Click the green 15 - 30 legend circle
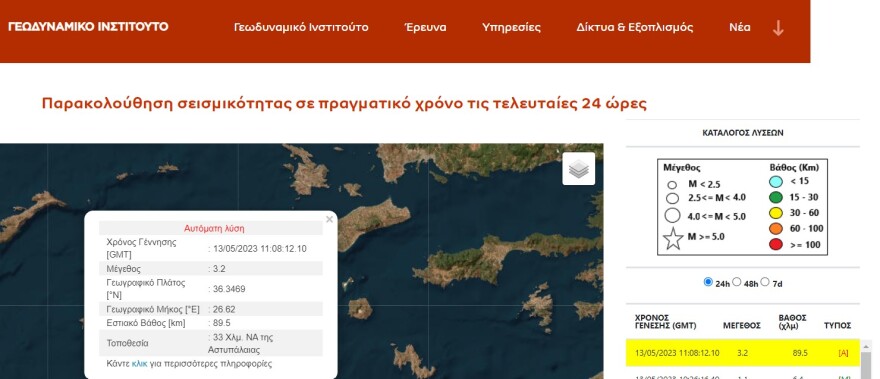 click(776, 197)
